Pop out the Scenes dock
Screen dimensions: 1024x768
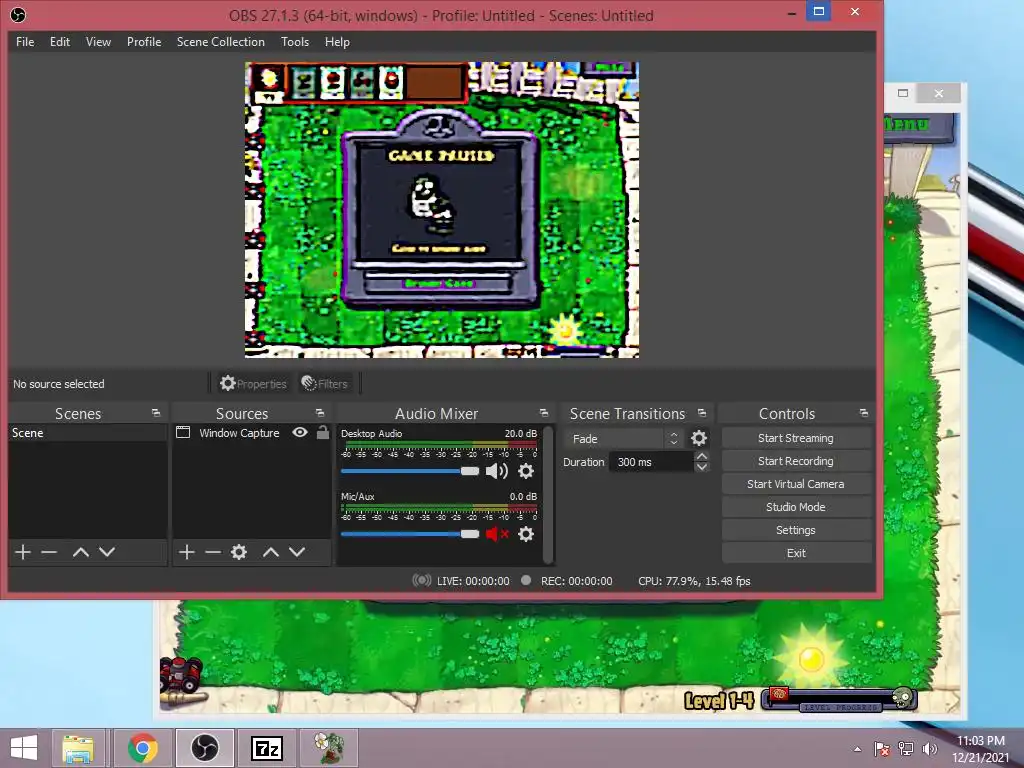[155, 413]
